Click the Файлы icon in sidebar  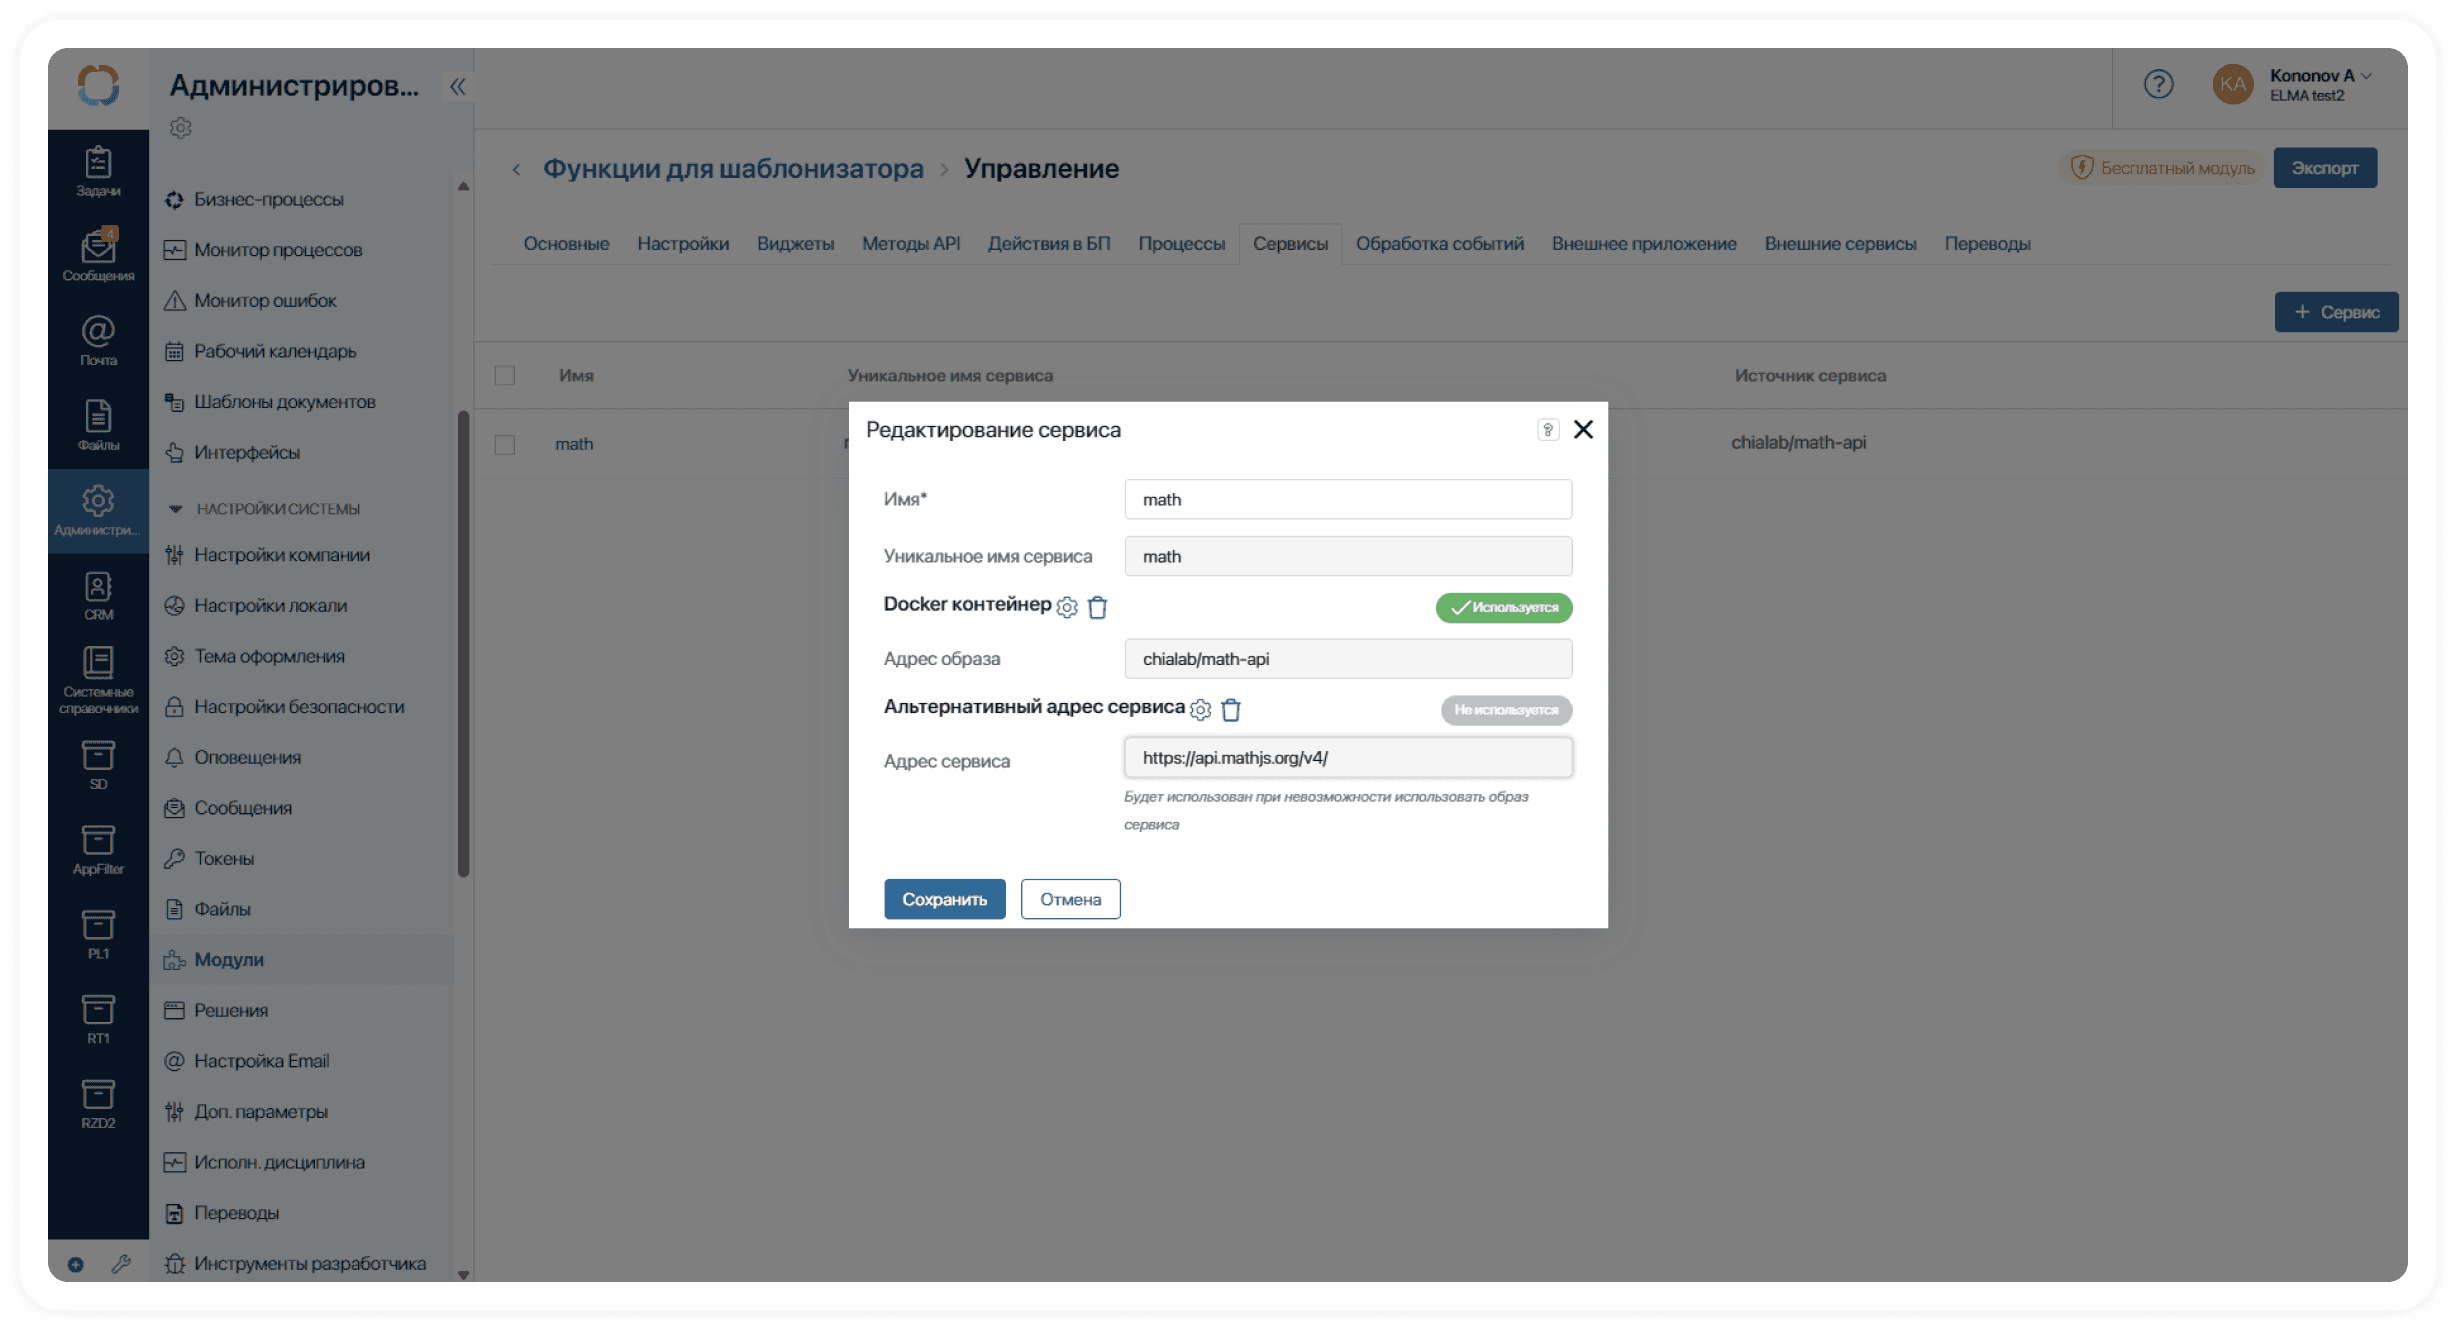click(97, 428)
